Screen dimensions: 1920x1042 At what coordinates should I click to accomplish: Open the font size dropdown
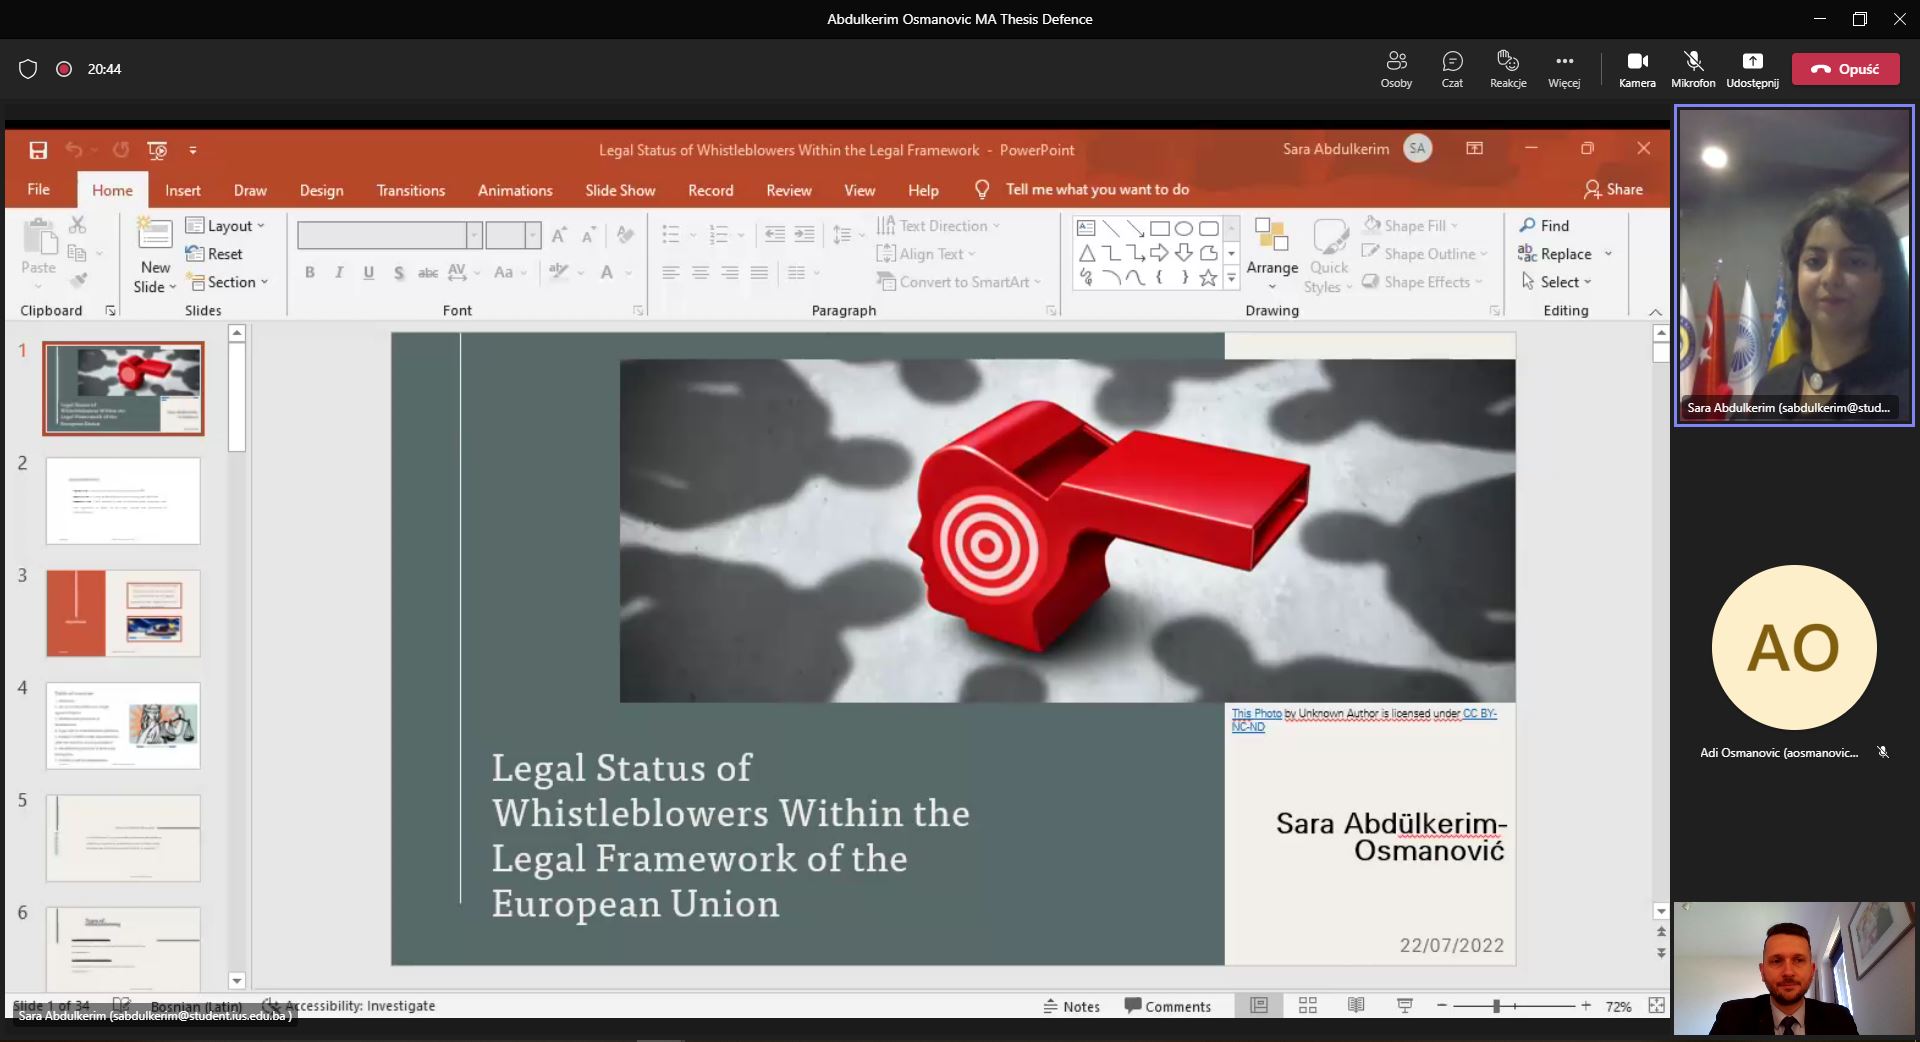click(532, 235)
